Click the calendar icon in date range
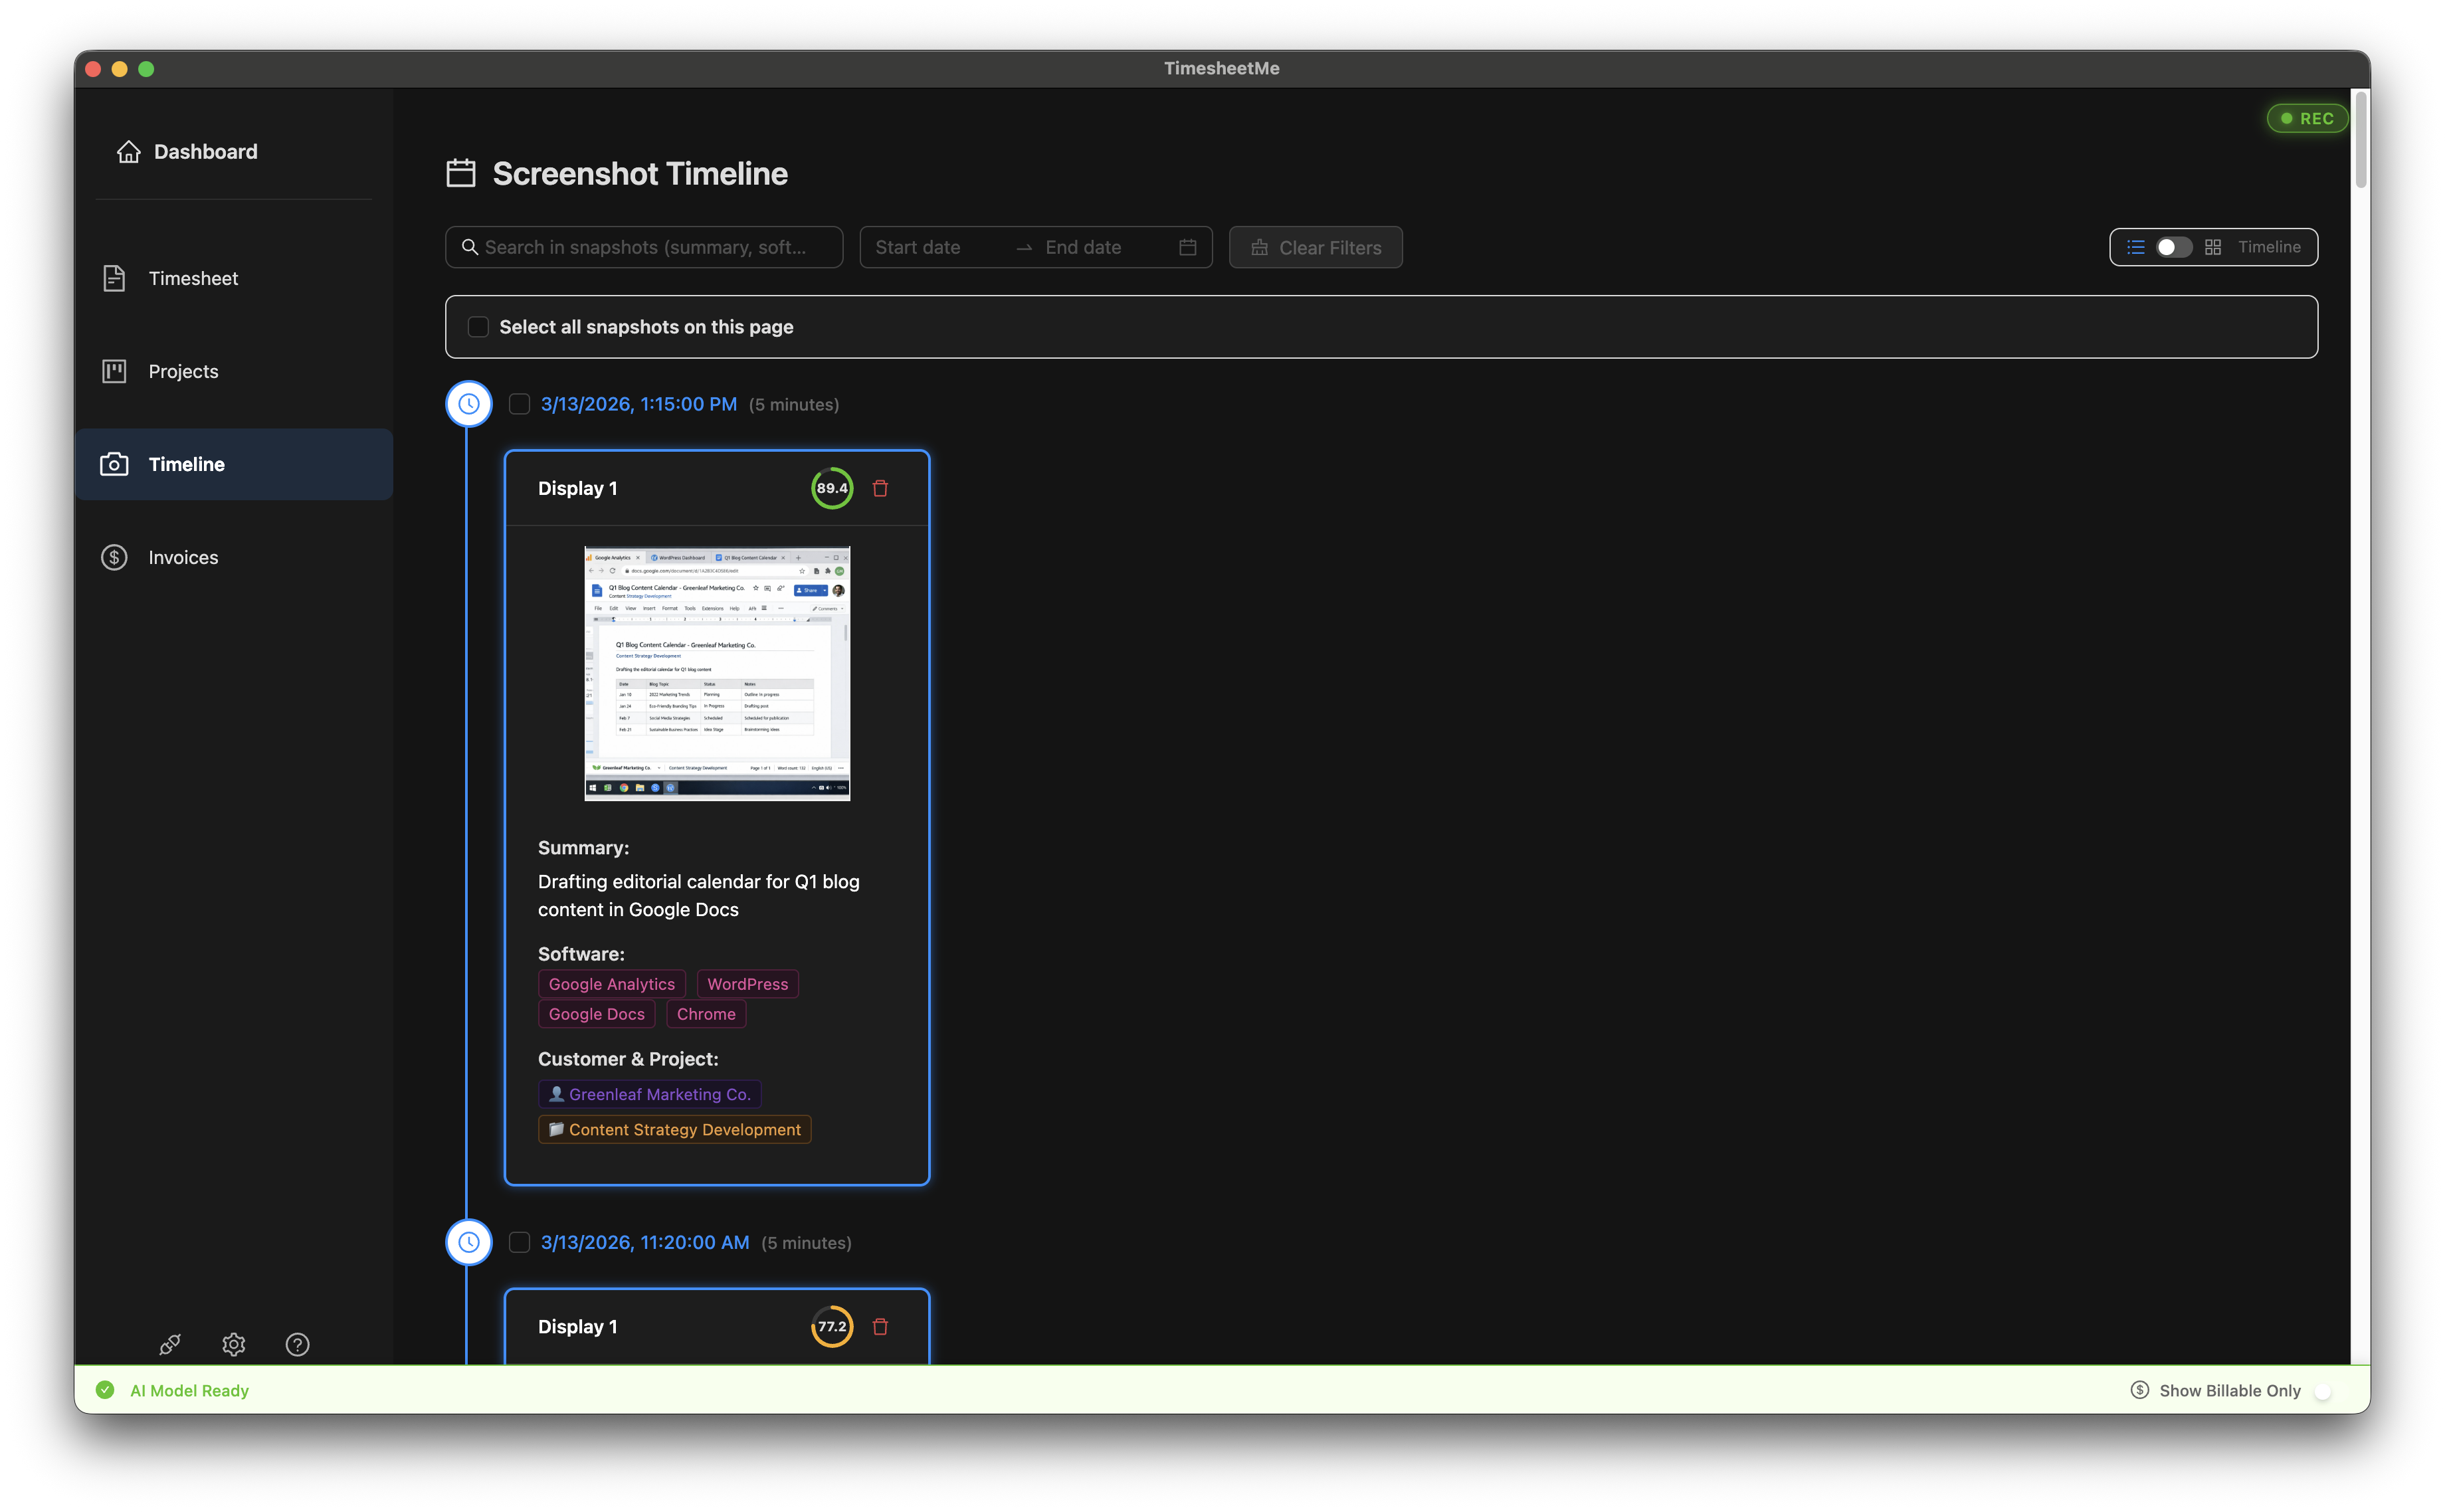The image size is (2445, 1512). click(x=1187, y=247)
